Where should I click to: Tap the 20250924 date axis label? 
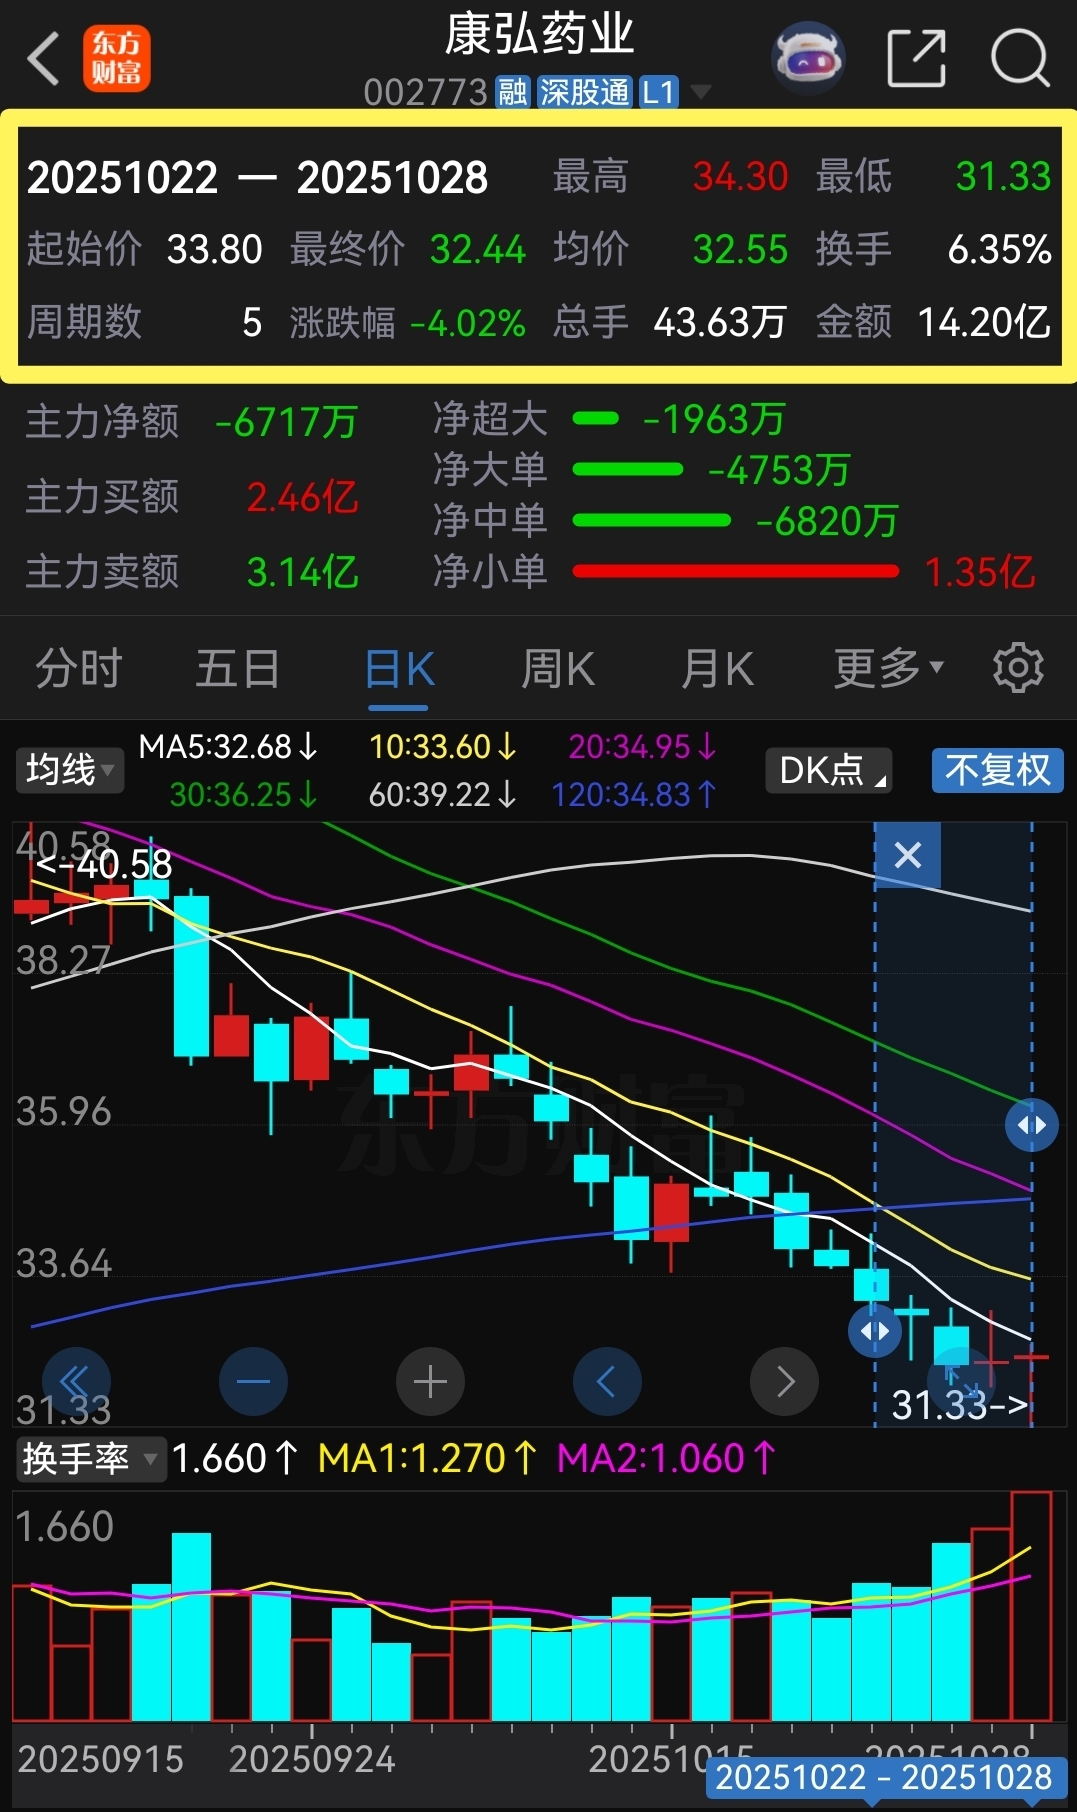(x=312, y=1759)
